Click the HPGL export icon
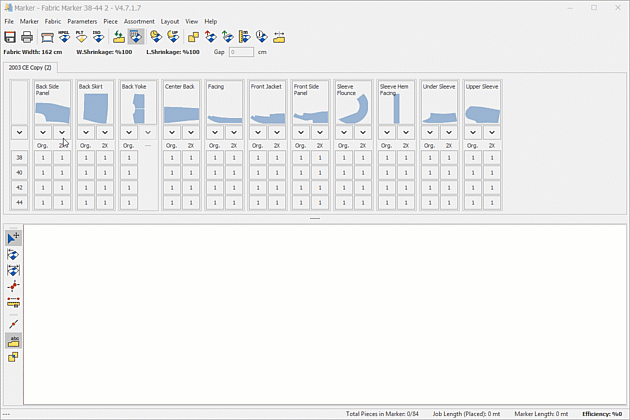The height and width of the screenshot is (420, 630). (62, 37)
